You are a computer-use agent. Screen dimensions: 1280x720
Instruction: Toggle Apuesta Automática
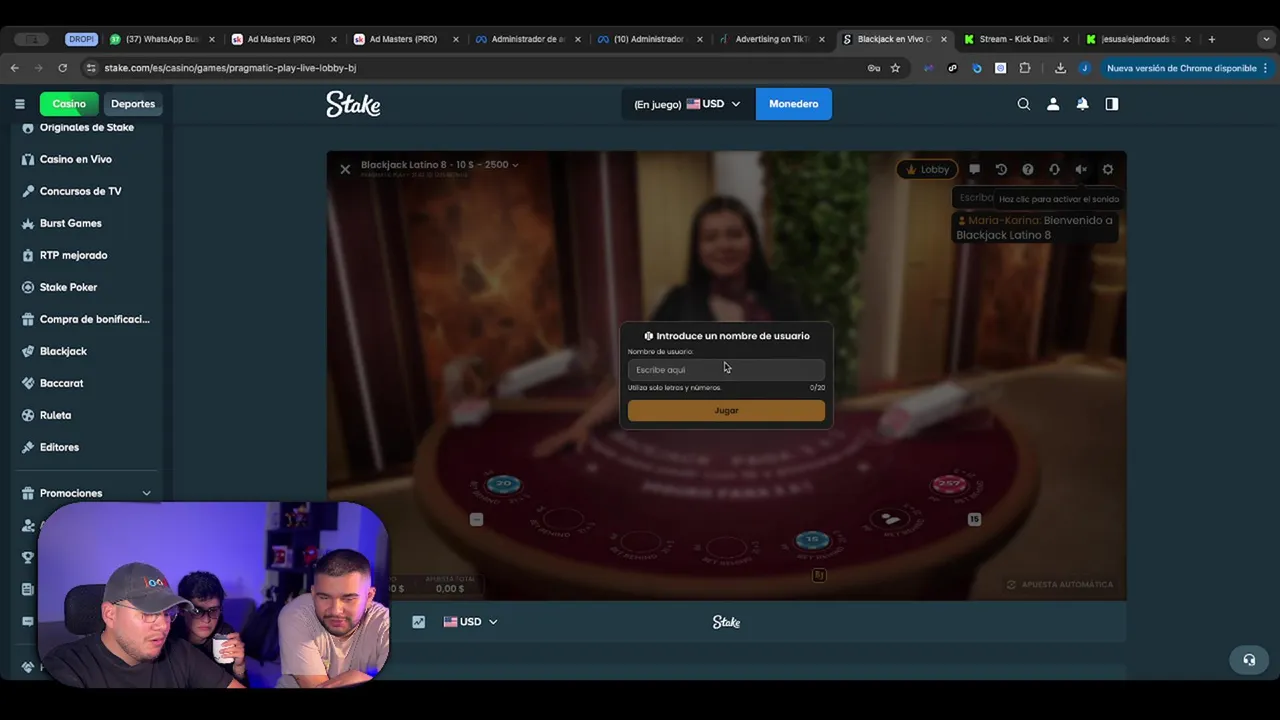[1060, 584]
